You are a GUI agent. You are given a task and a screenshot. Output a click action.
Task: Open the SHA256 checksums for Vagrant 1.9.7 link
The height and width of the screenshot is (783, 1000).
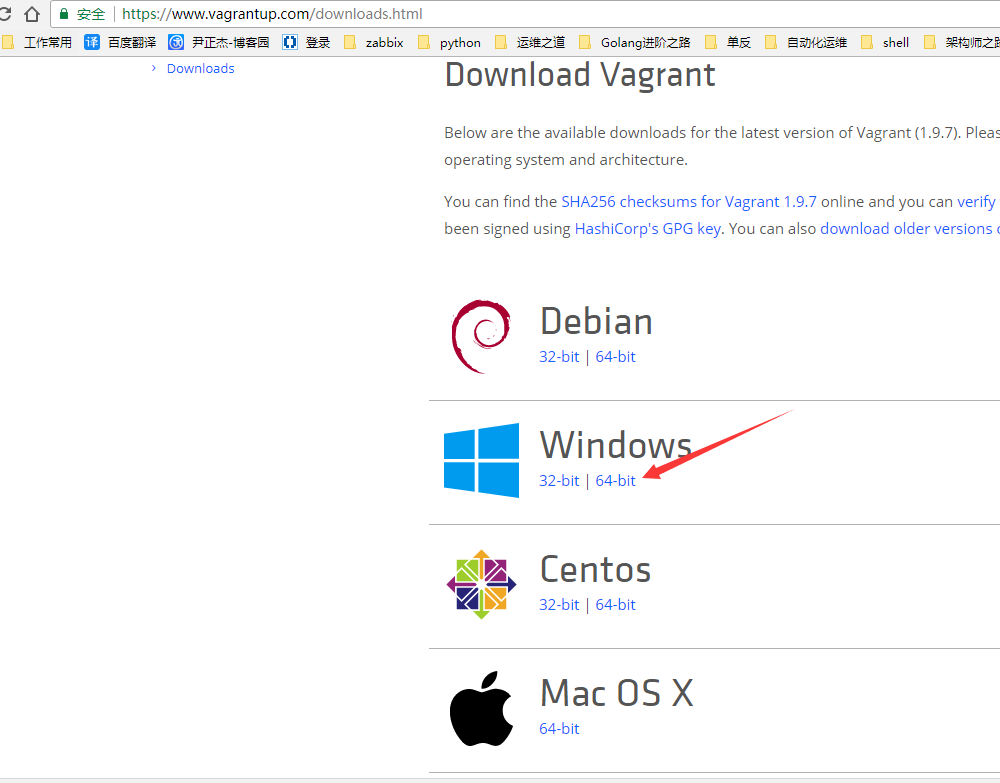click(x=689, y=201)
